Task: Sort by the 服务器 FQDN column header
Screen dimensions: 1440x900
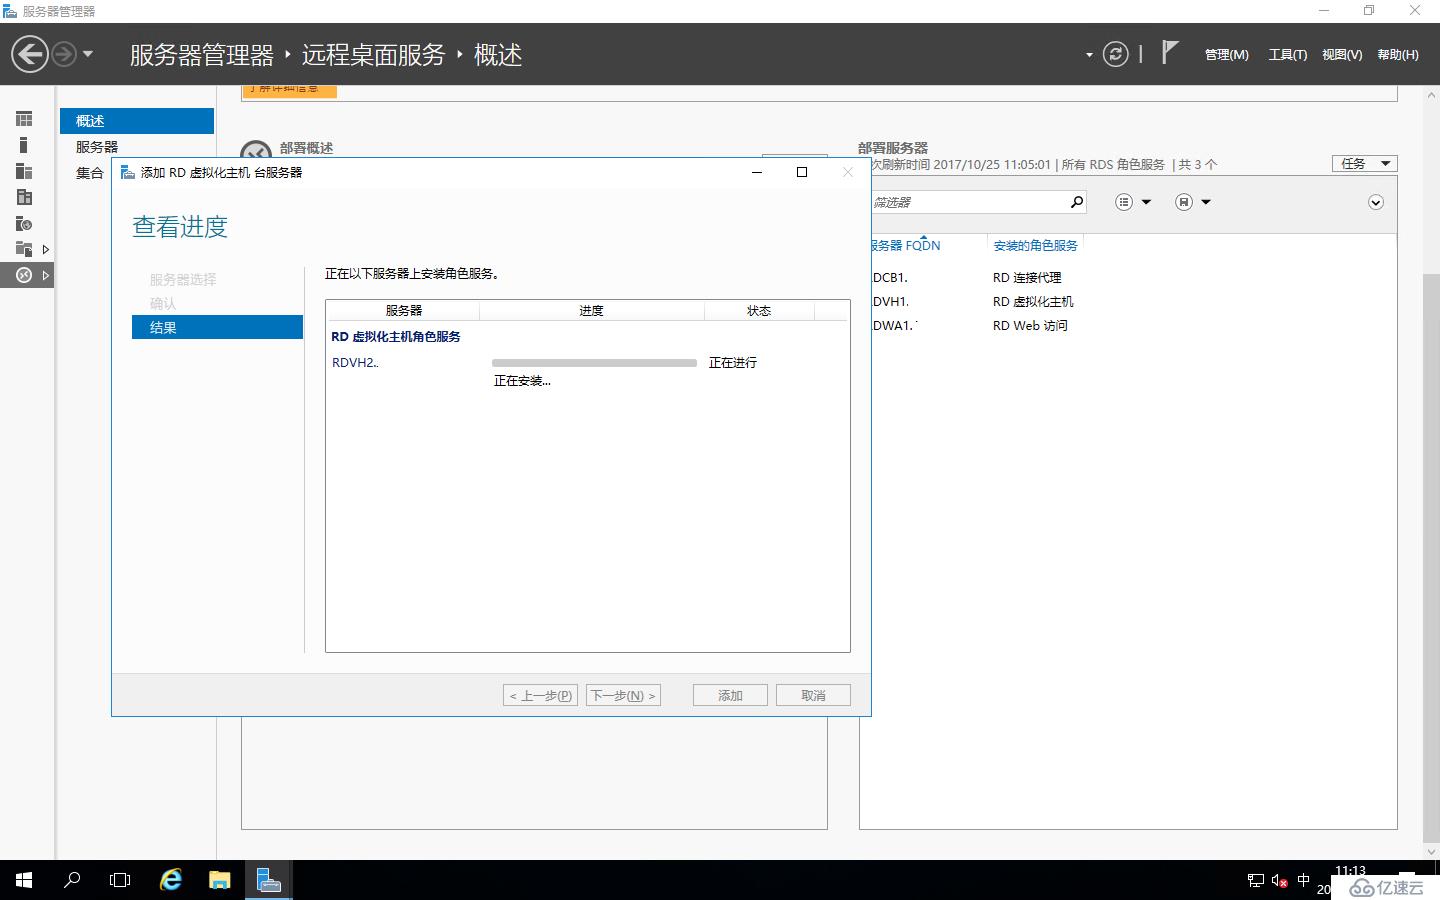Action: coord(905,245)
